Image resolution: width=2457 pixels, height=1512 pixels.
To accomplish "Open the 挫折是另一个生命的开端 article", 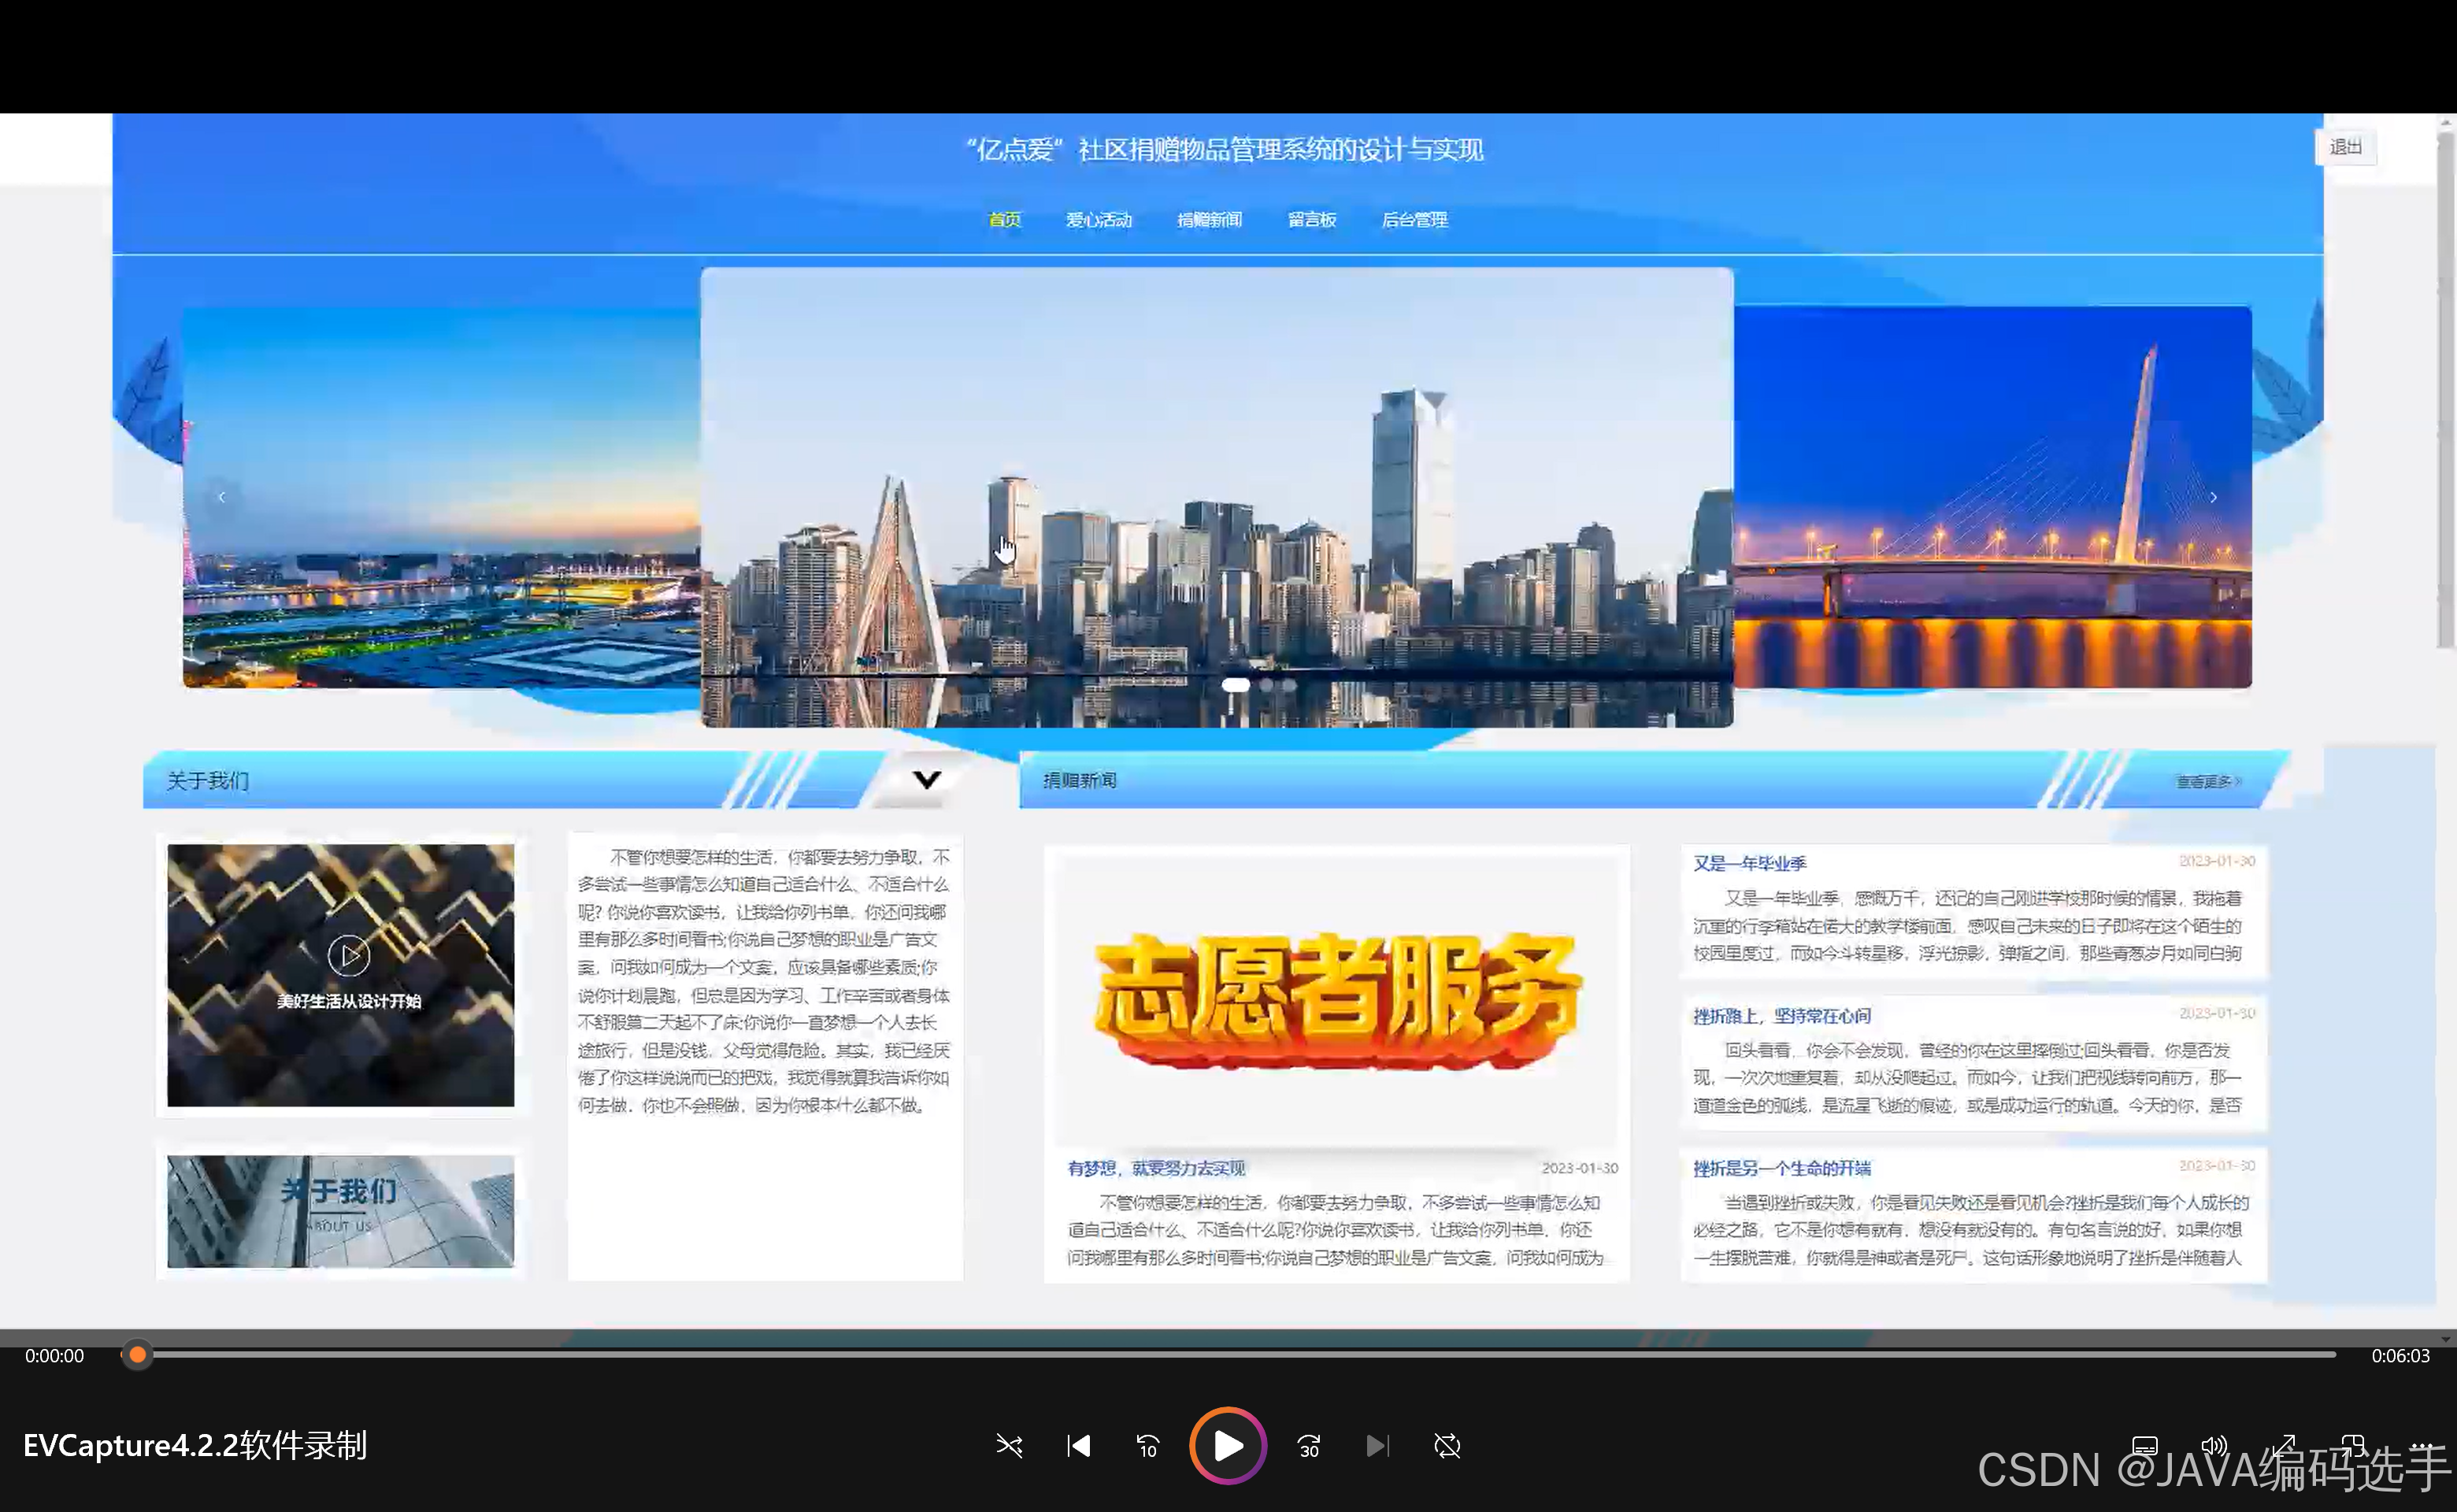I will coord(1782,1168).
